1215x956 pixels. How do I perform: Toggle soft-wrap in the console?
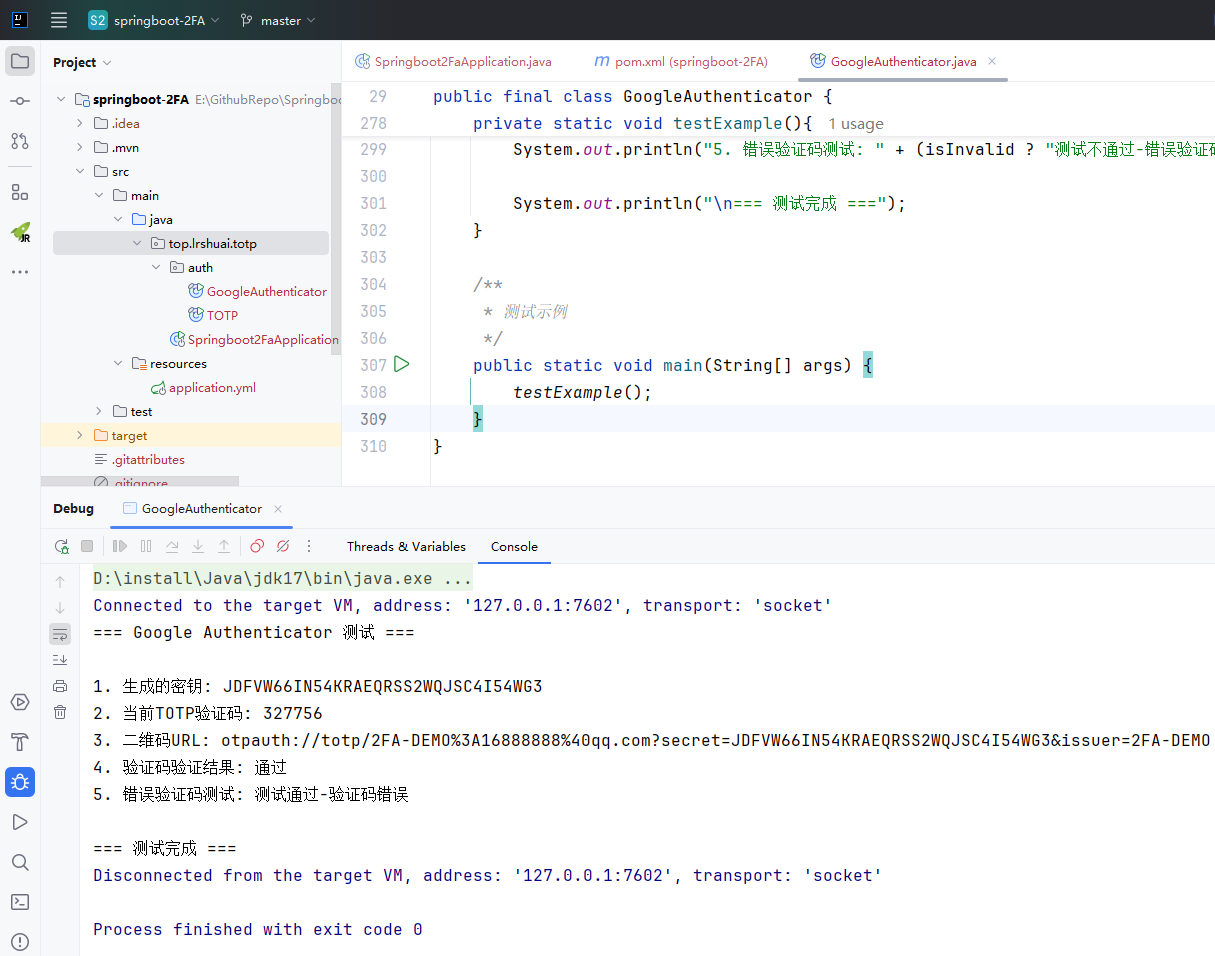(60, 634)
